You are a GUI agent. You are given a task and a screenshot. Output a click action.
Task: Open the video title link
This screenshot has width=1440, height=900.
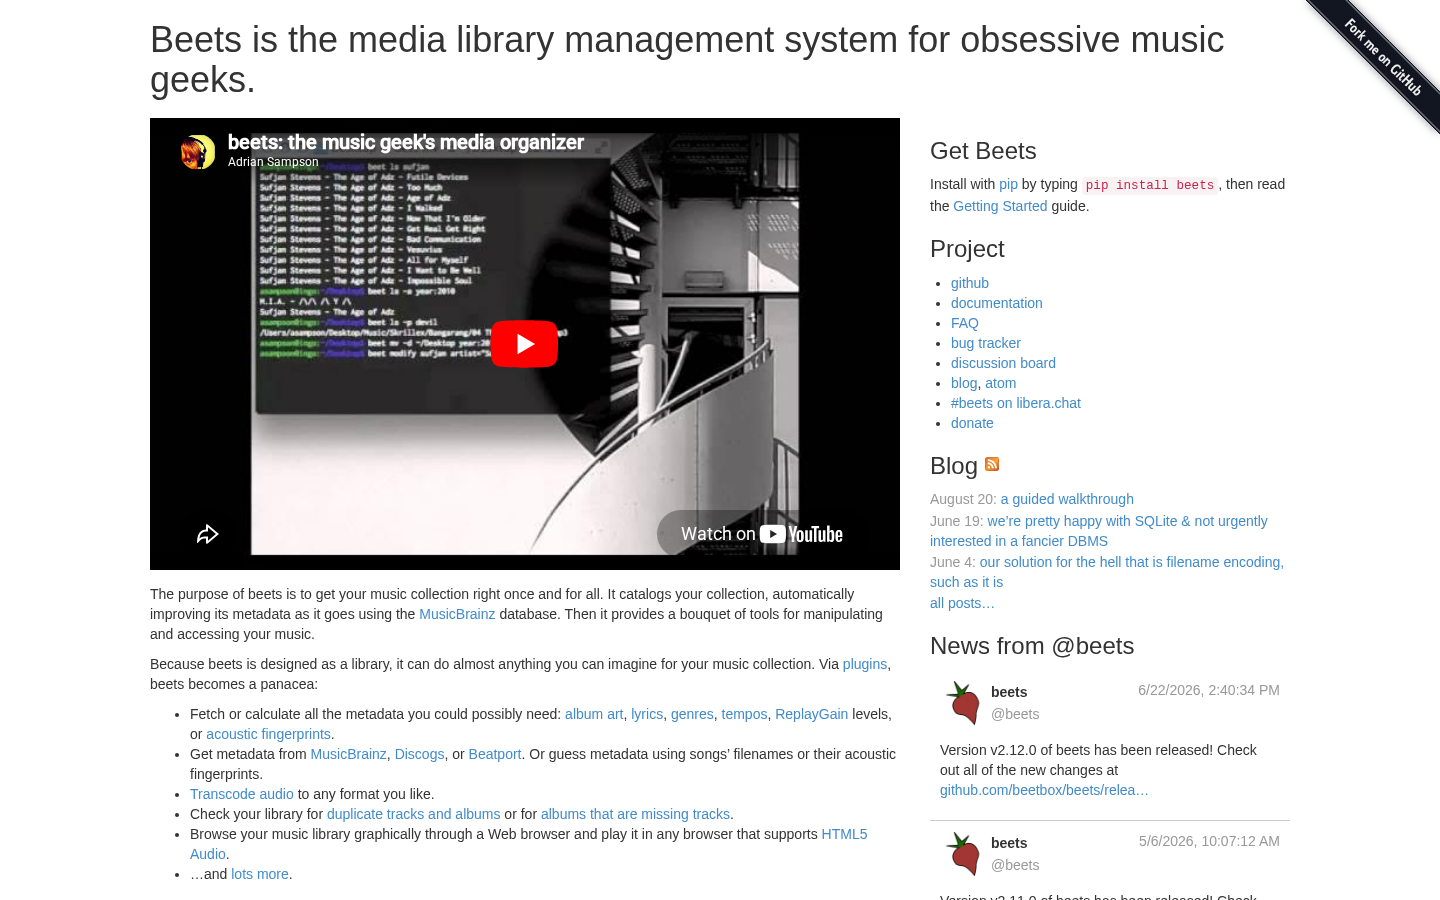click(x=406, y=142)
